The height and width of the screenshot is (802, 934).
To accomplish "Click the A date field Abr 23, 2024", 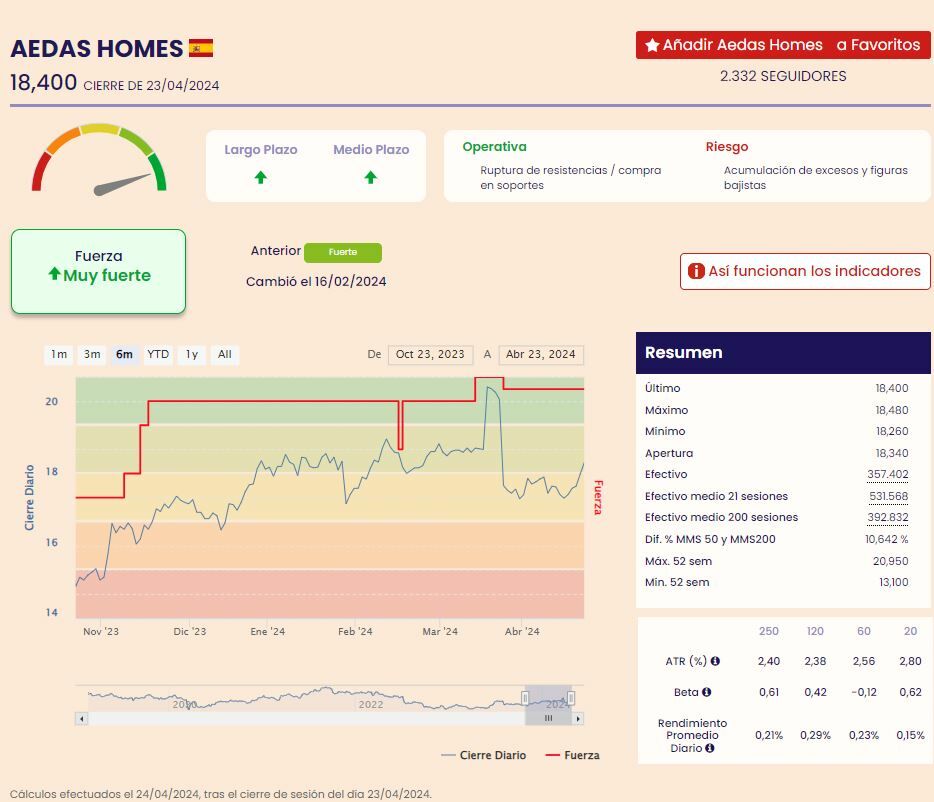I will tap(541, 355).
